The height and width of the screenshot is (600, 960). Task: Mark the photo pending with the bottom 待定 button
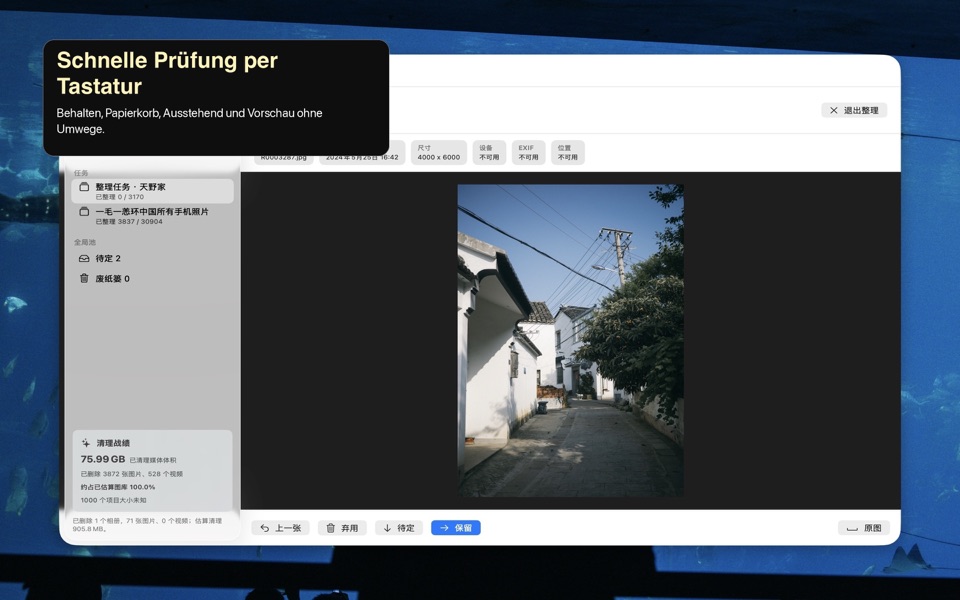[399, 528]
